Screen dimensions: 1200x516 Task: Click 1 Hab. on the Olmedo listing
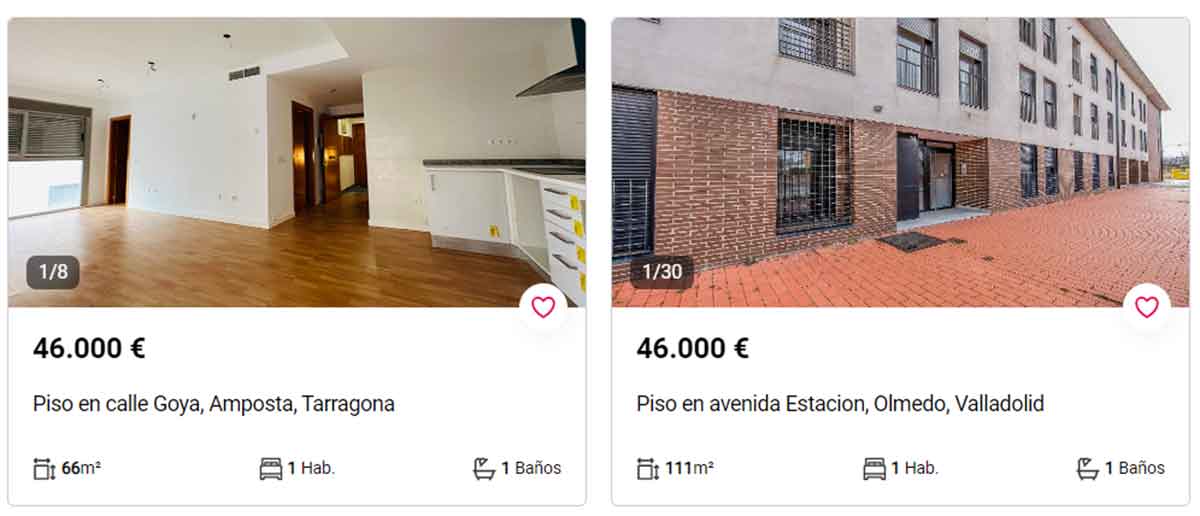[915, 468]
